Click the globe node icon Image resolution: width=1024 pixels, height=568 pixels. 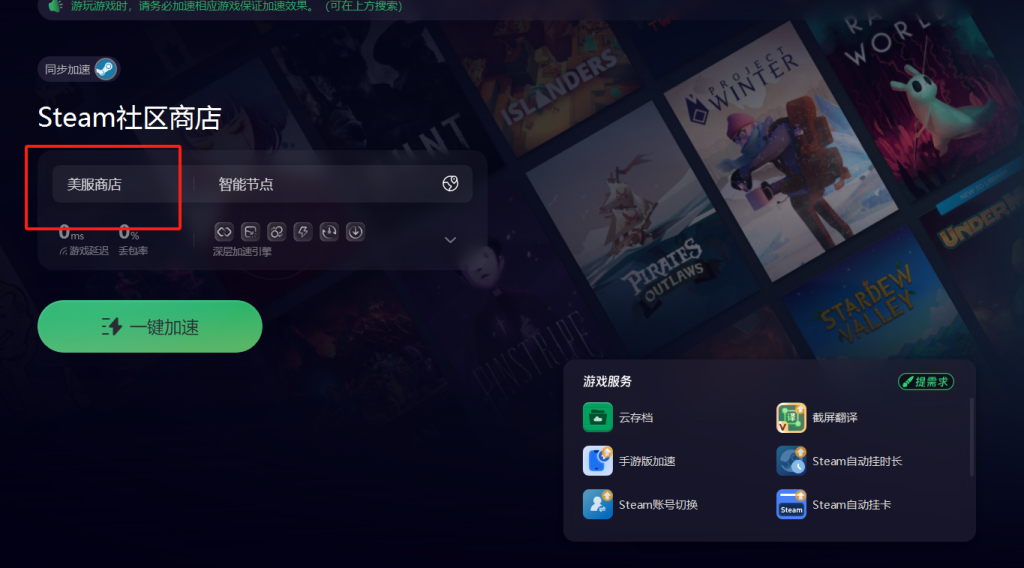(x=450, y=183)
